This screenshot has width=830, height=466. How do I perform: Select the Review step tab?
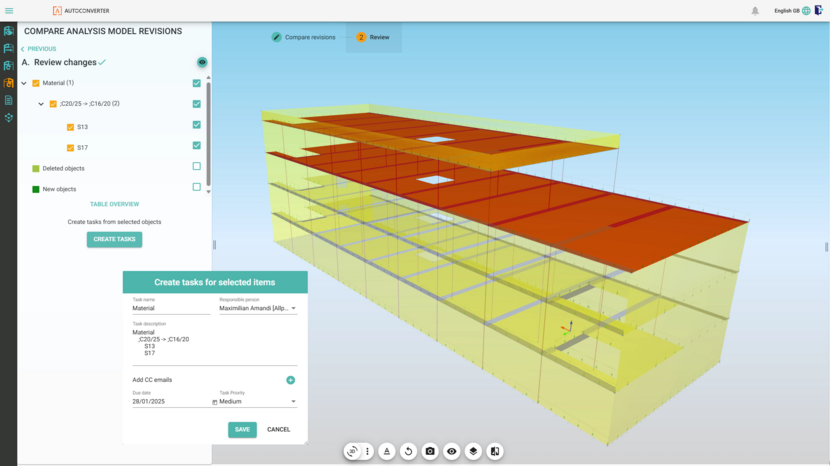tap(373, 37)
